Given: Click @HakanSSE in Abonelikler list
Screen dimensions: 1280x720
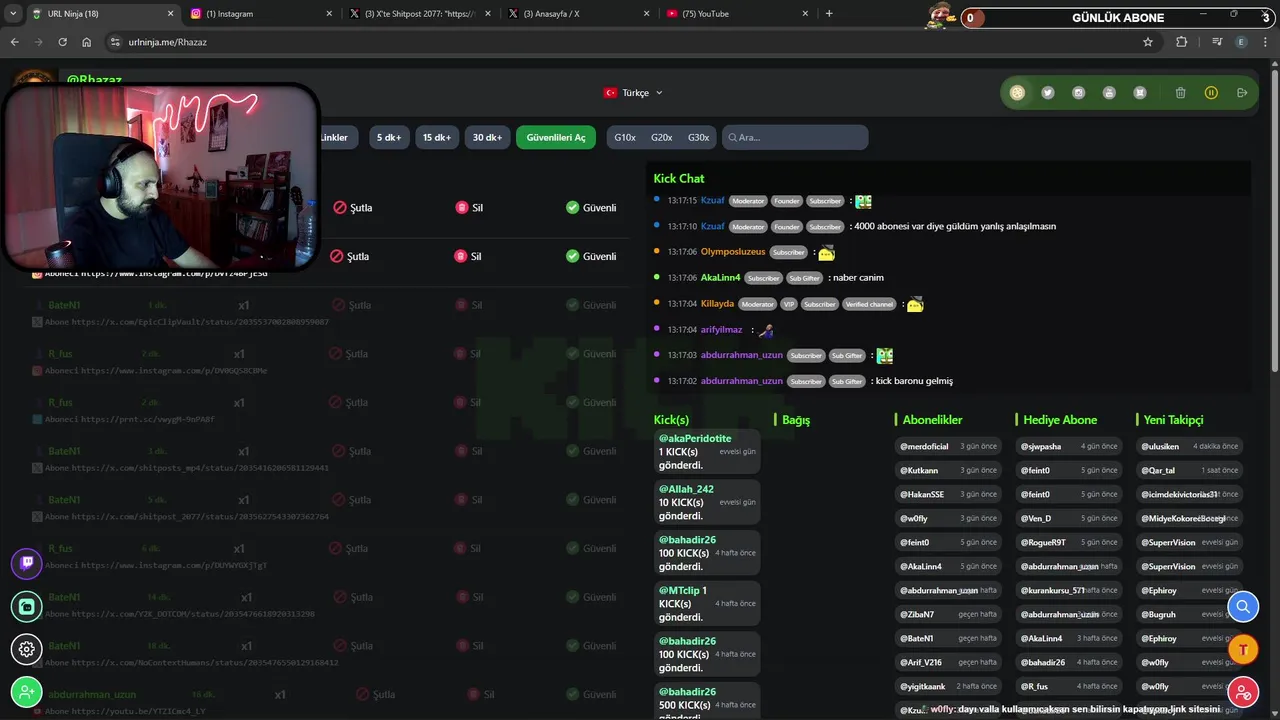Looking at the screenshot, I should click(x=922, y=494).
